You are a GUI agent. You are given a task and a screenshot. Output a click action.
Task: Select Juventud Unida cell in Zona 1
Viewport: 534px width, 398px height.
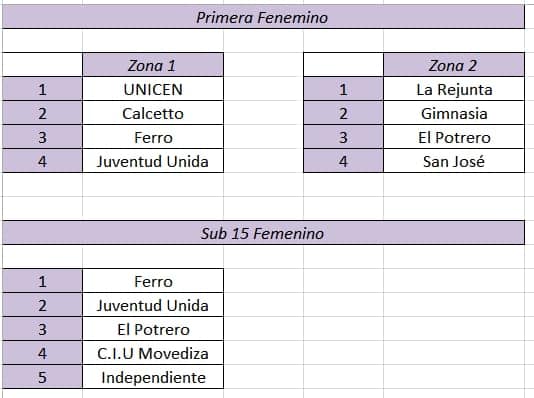[x=153, y=161]
